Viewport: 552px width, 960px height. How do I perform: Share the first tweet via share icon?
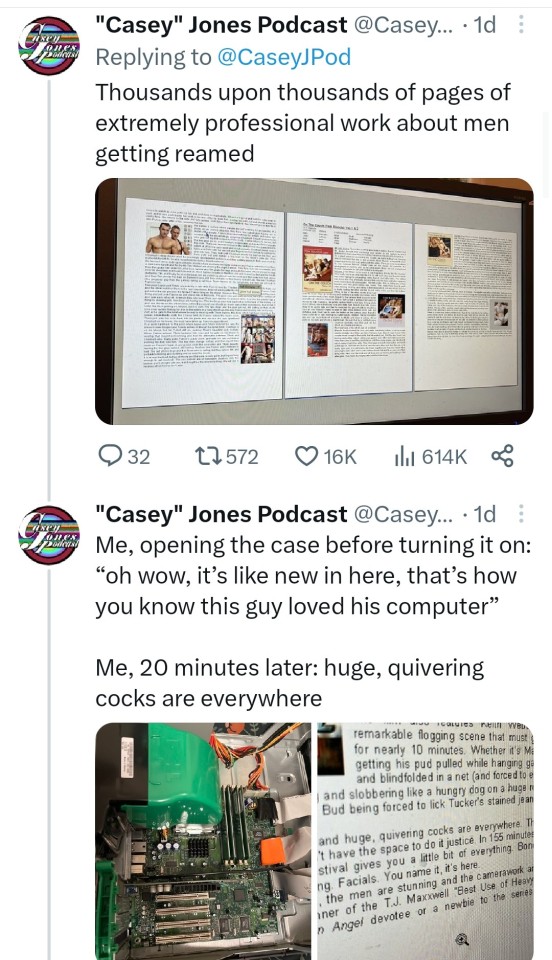coord(502,456)
